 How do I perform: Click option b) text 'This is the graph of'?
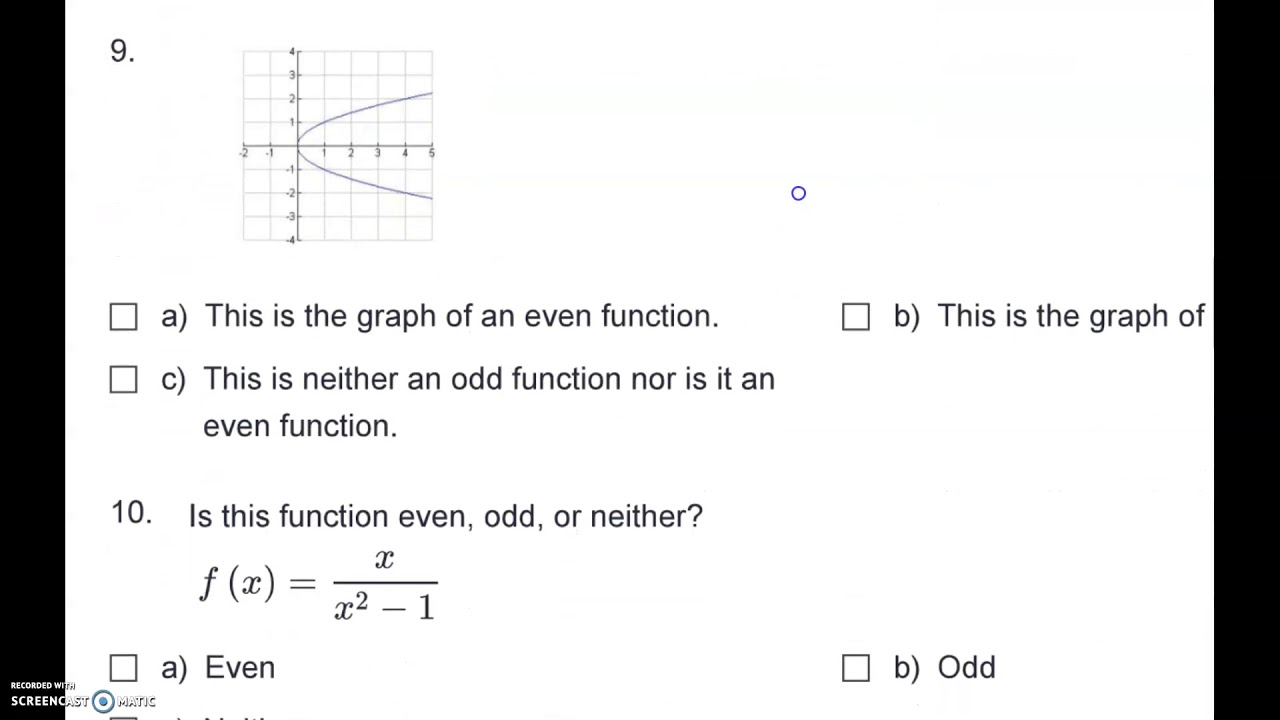tap(1070, 317)
